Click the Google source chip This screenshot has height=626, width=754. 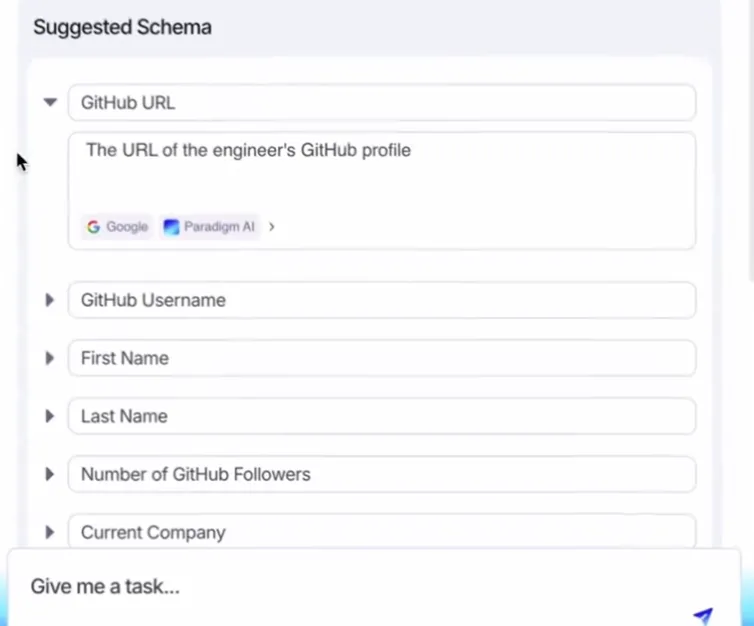117,227
